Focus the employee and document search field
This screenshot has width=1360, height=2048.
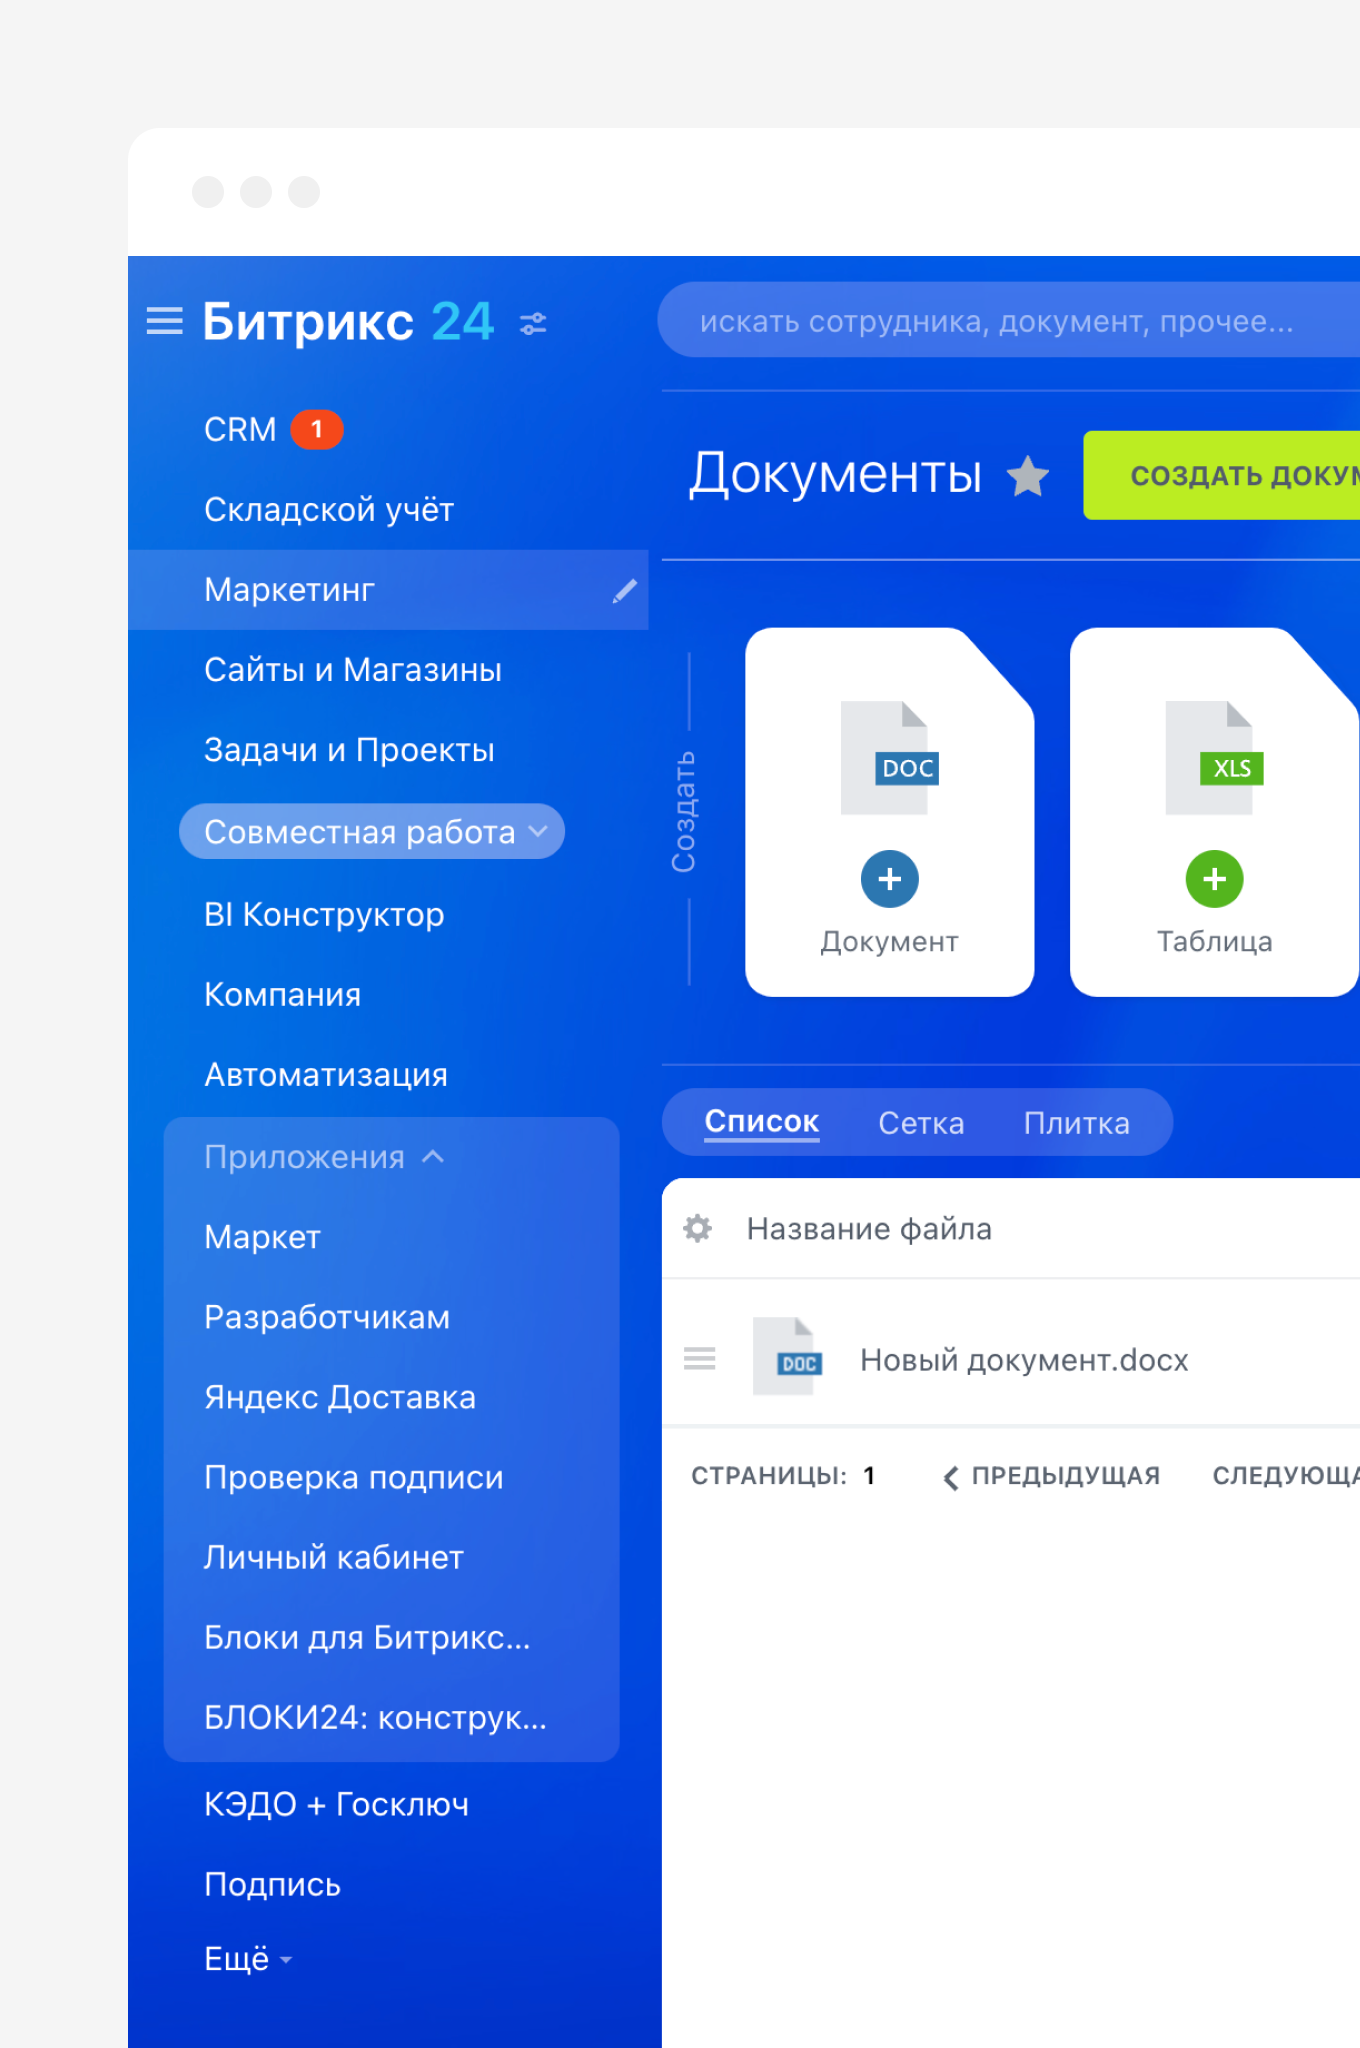pos(1008,320)
